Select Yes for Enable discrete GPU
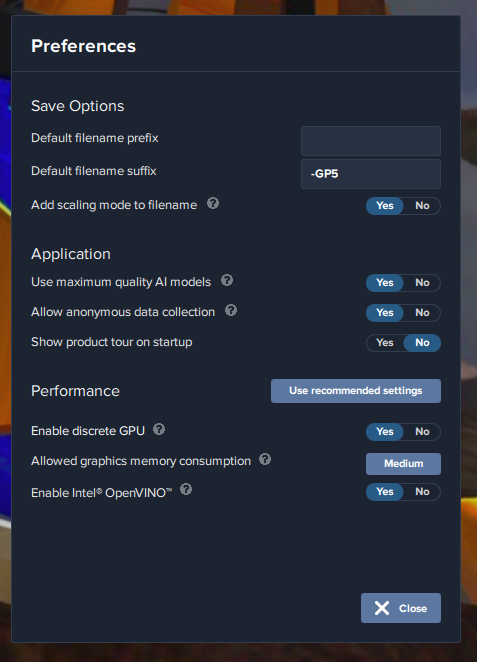 click(385, 431)
